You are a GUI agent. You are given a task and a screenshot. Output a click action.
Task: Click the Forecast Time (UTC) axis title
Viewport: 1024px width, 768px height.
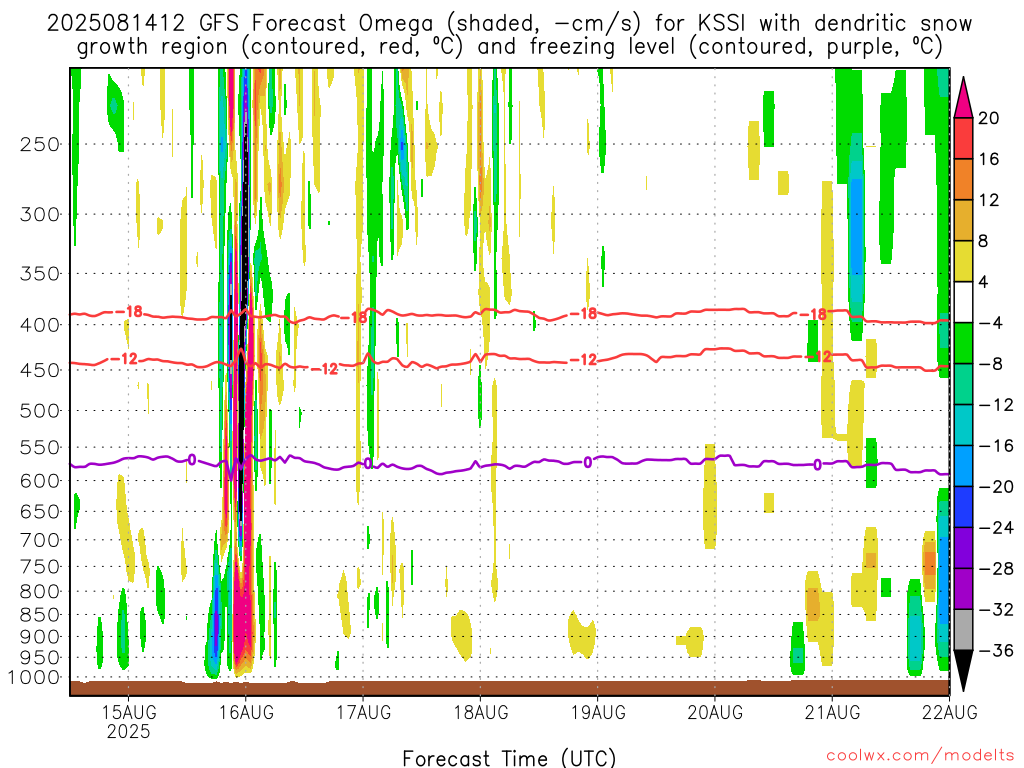pos(509,758)
